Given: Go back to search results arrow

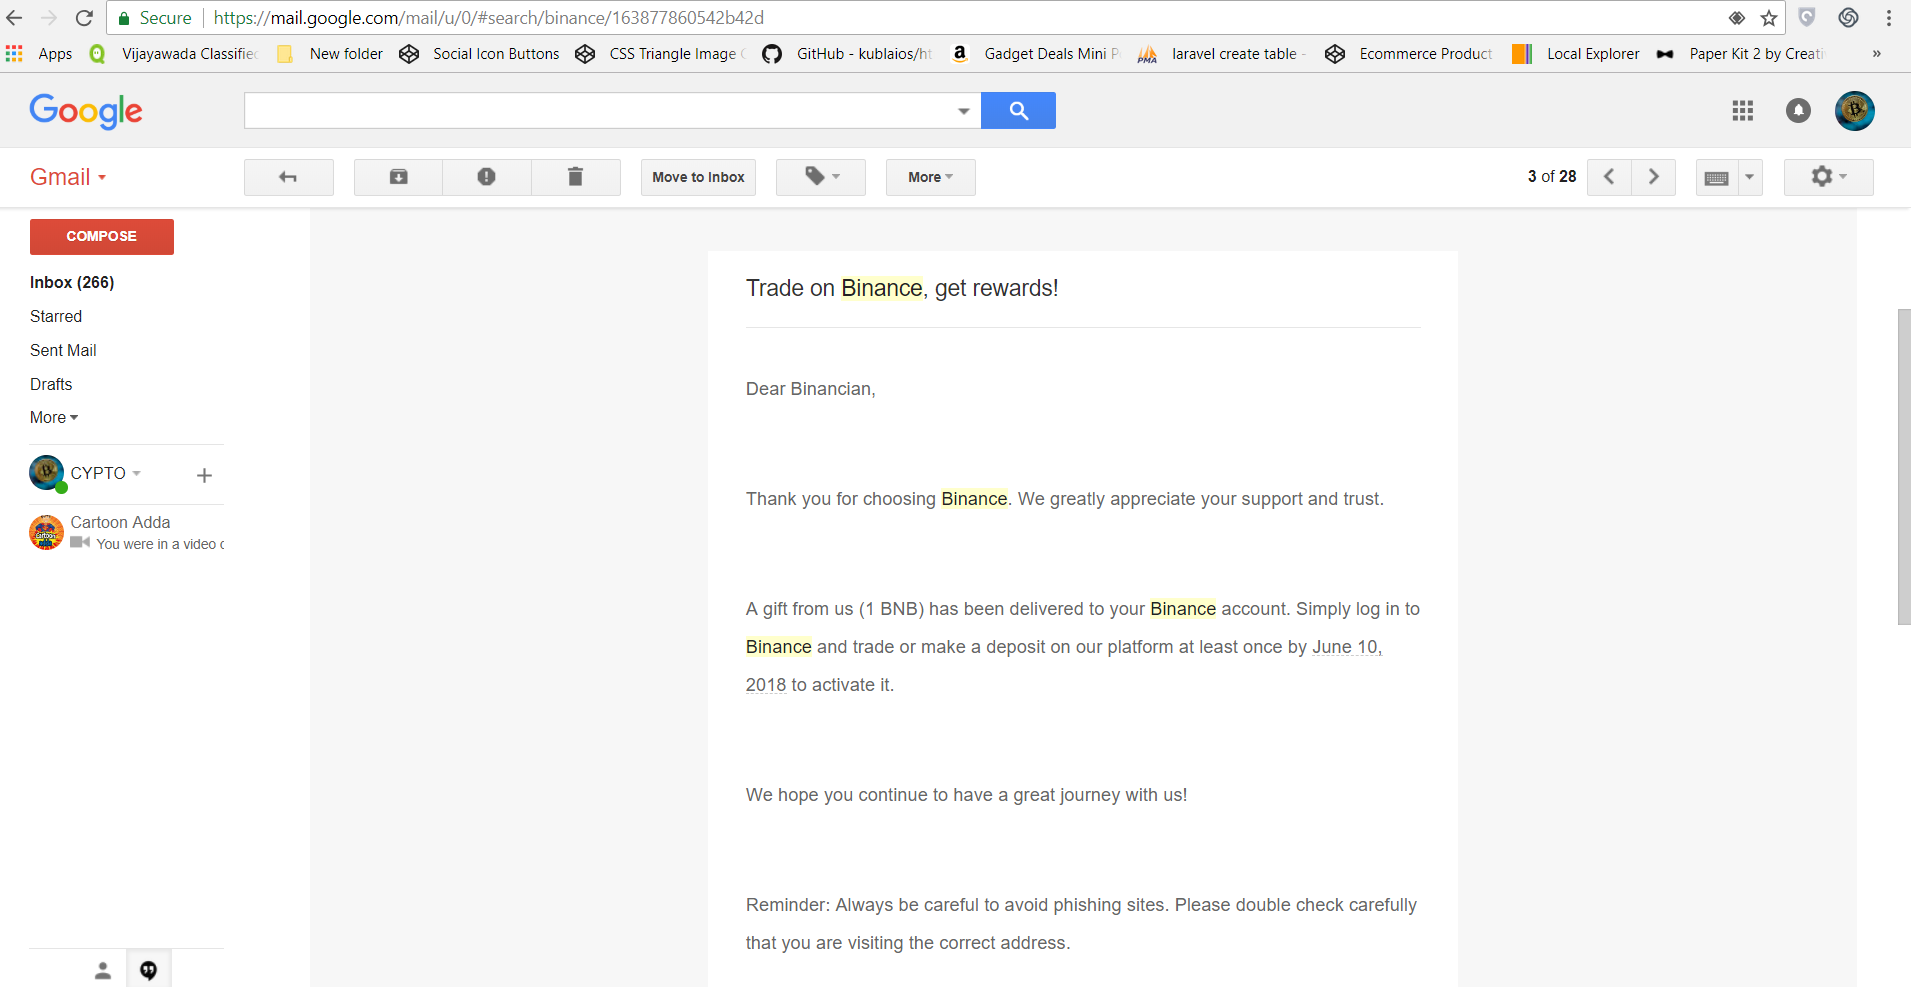Looking at the screenshot, I should click(x=288, y=177).
